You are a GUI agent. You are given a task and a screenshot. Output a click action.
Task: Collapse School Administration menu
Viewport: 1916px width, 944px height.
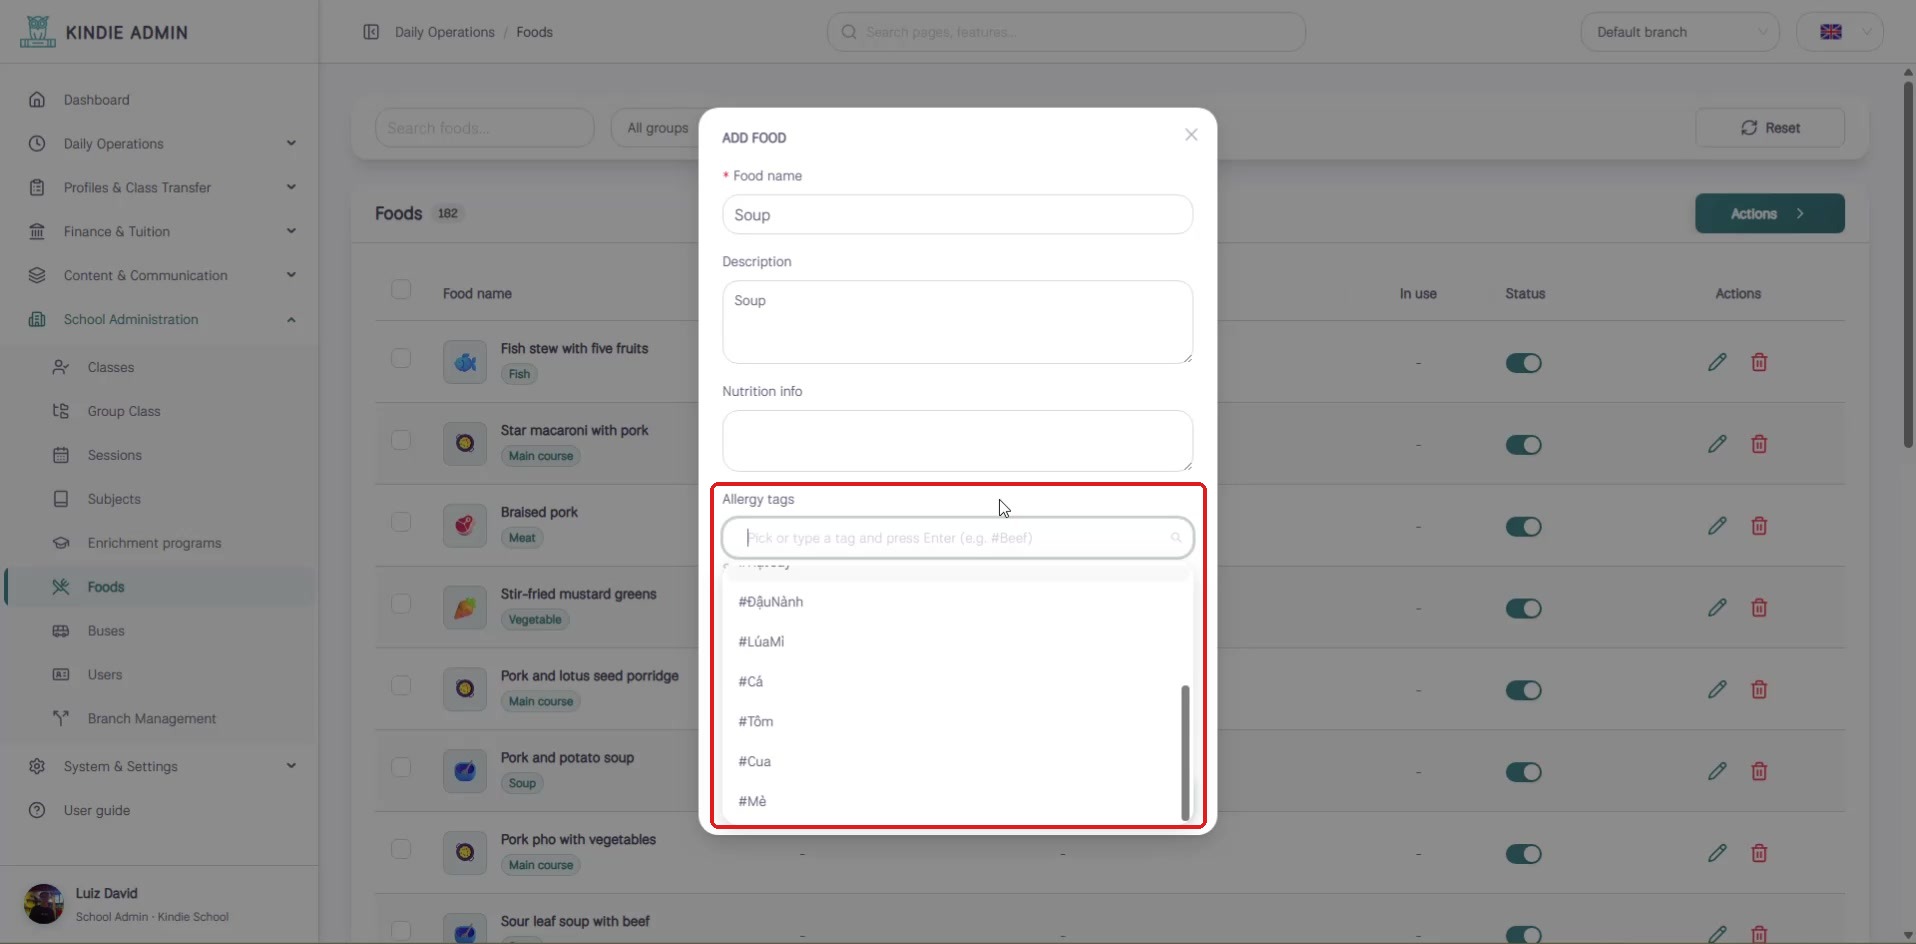click(160, 320)
